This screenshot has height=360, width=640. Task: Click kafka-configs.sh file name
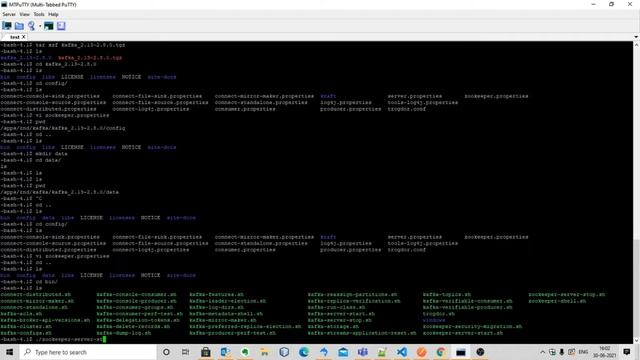(x=26, y=333)
